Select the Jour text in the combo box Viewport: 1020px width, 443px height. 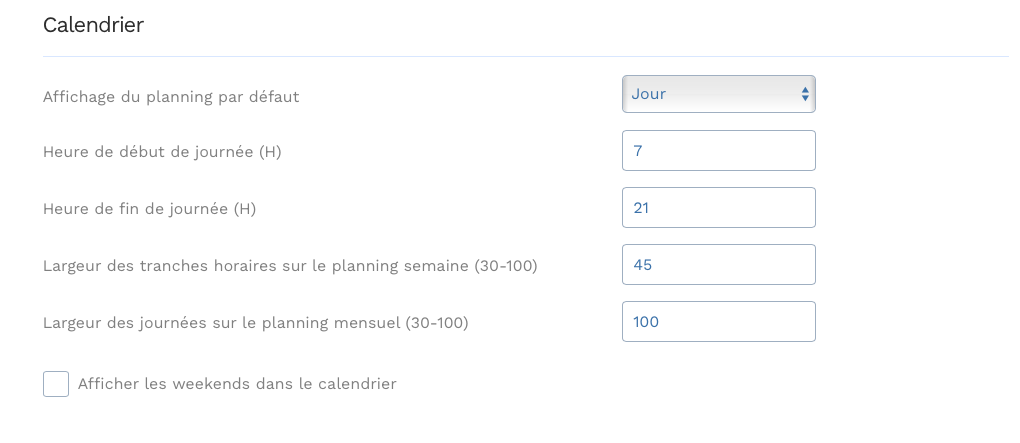point(649,94)
